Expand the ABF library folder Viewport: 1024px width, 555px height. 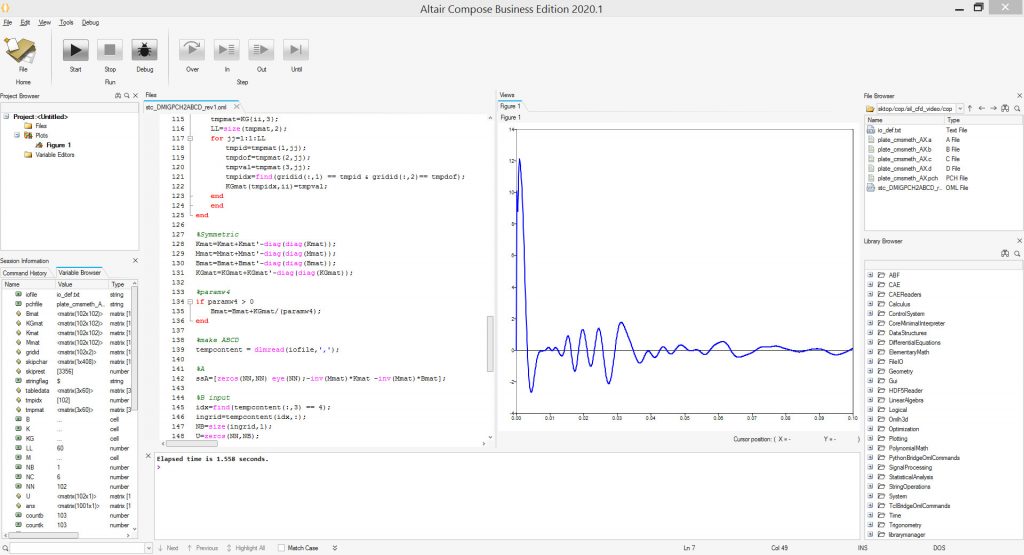870,274
